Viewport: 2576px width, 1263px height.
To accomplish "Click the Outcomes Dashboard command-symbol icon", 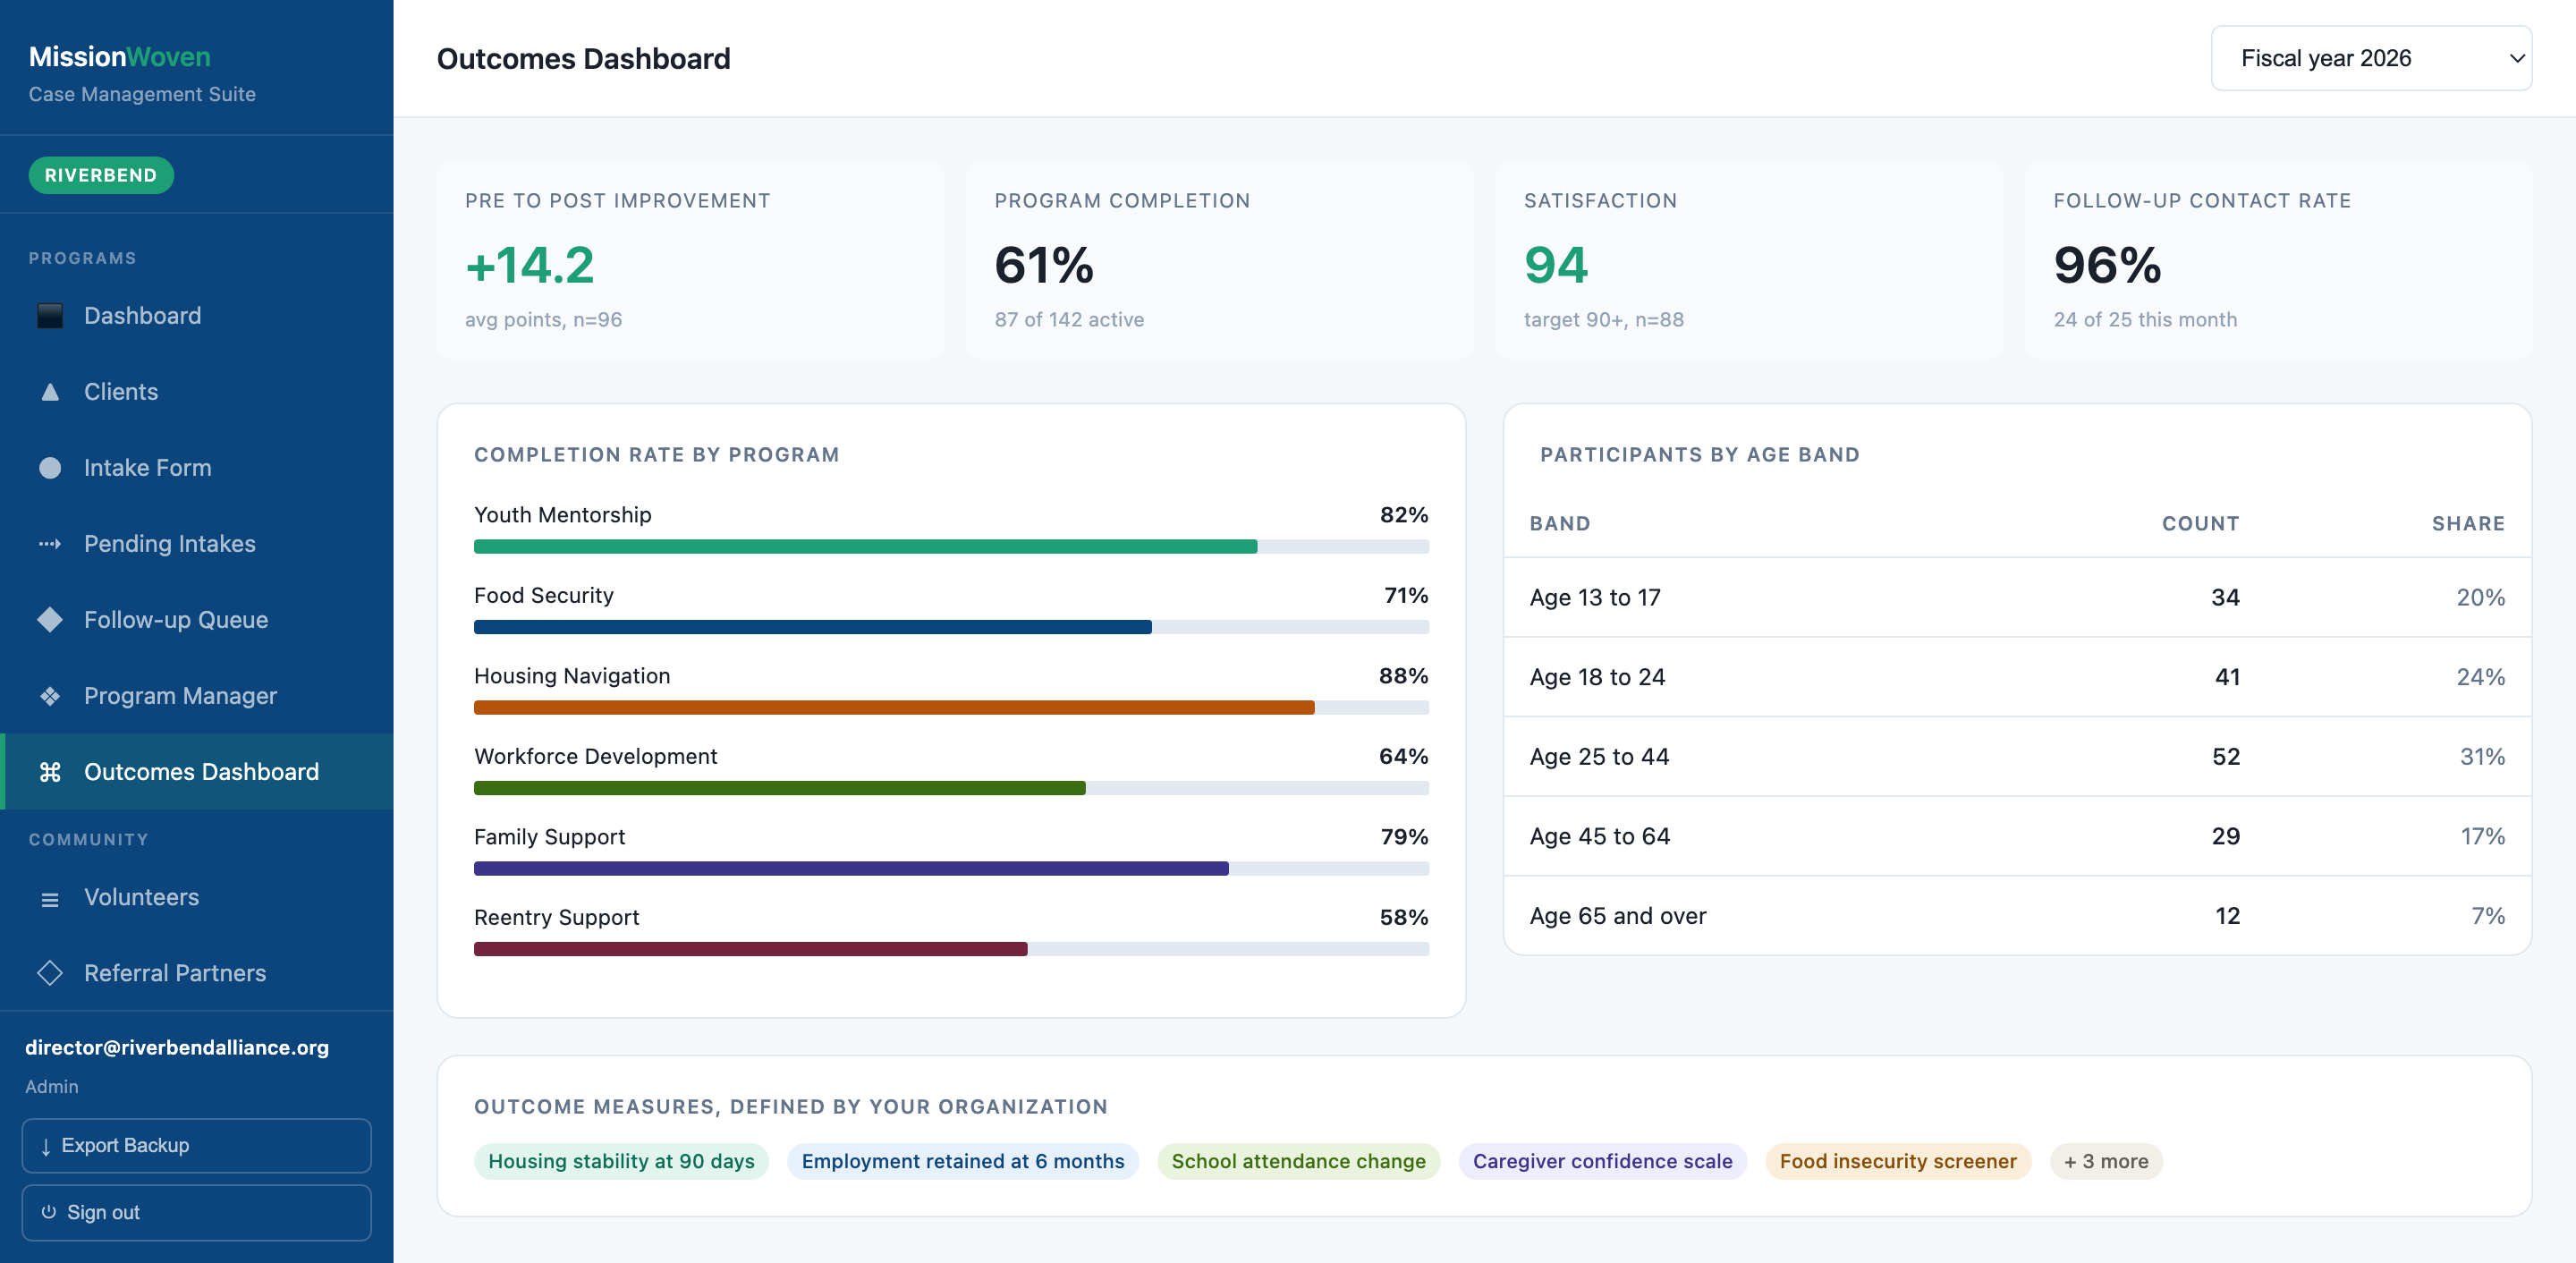I will [50, 772].
